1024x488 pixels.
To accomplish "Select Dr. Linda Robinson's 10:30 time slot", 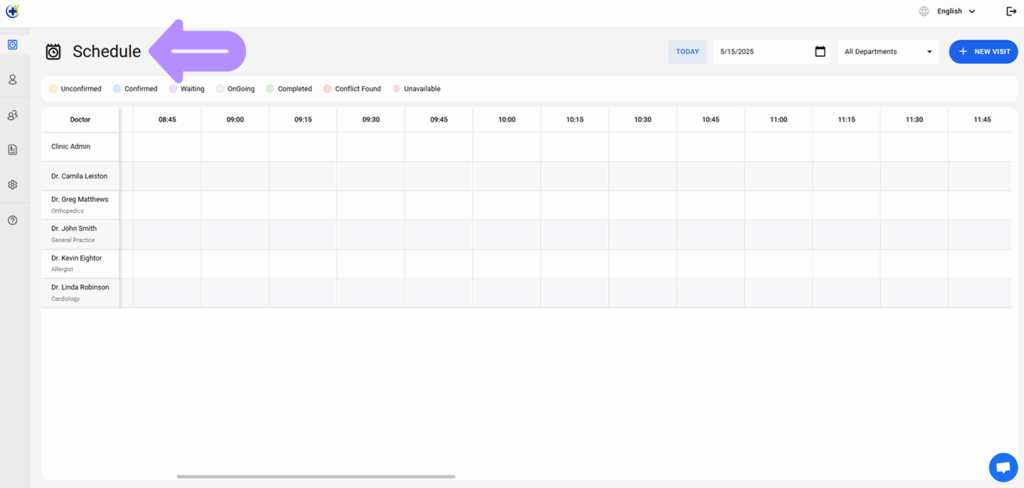I will pos(643,293).
